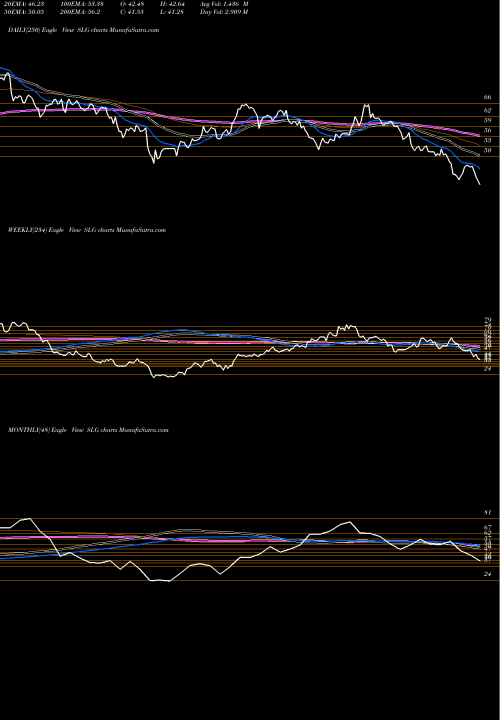Click the high price 'H: 42.64'
This screenshot has width=500, height=720.
point(170,4)
